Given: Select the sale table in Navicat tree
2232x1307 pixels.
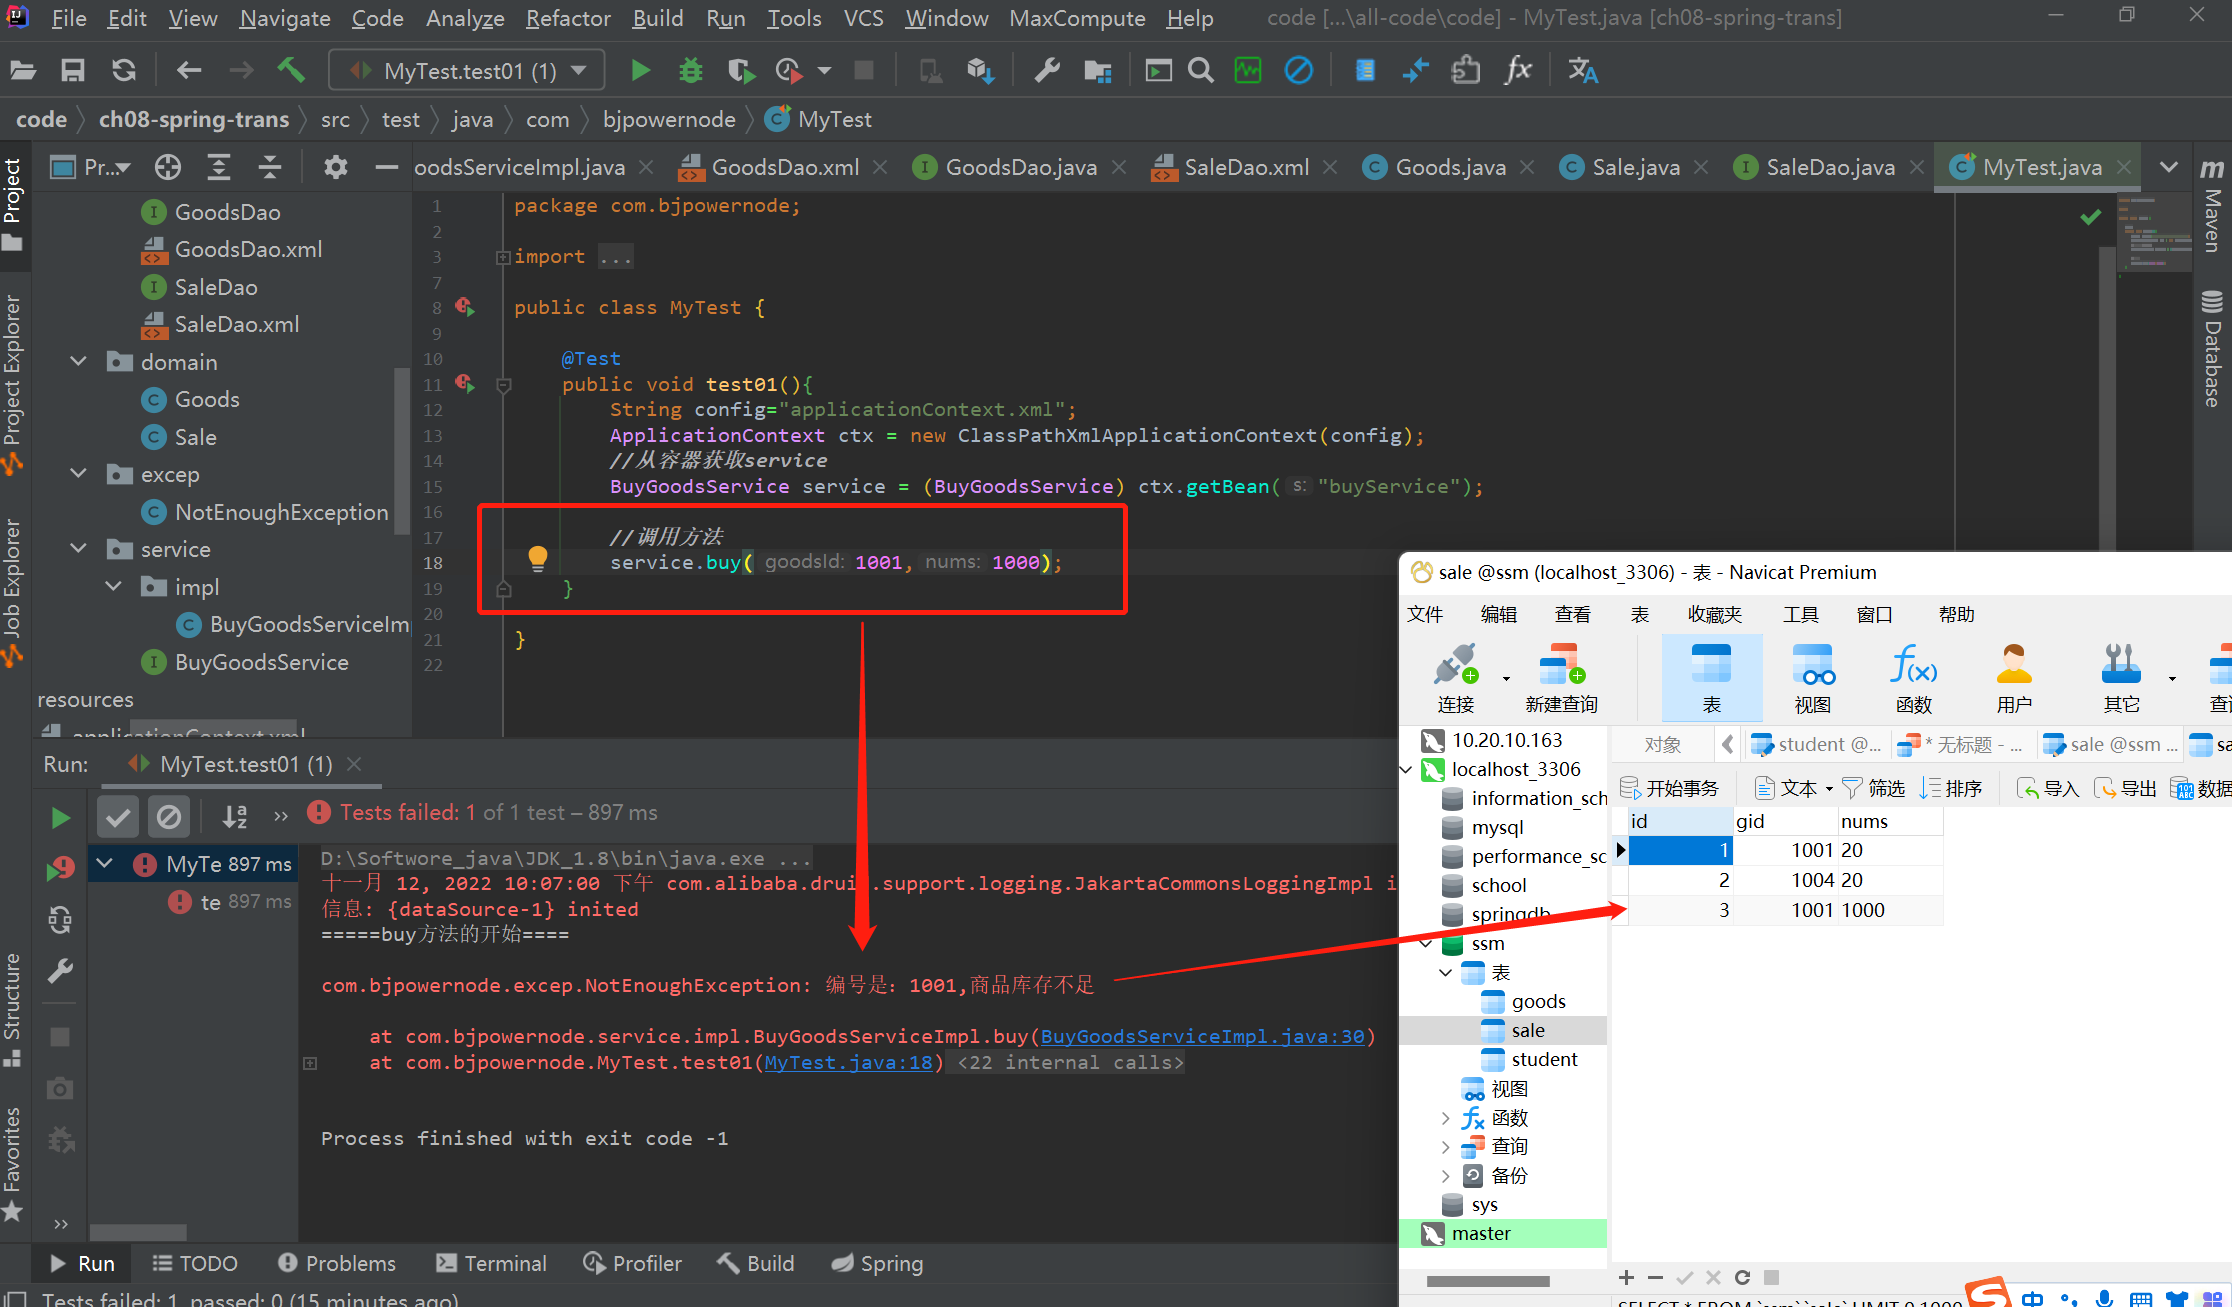Looking at the screenshot, I should [x=1527, y=1030].
